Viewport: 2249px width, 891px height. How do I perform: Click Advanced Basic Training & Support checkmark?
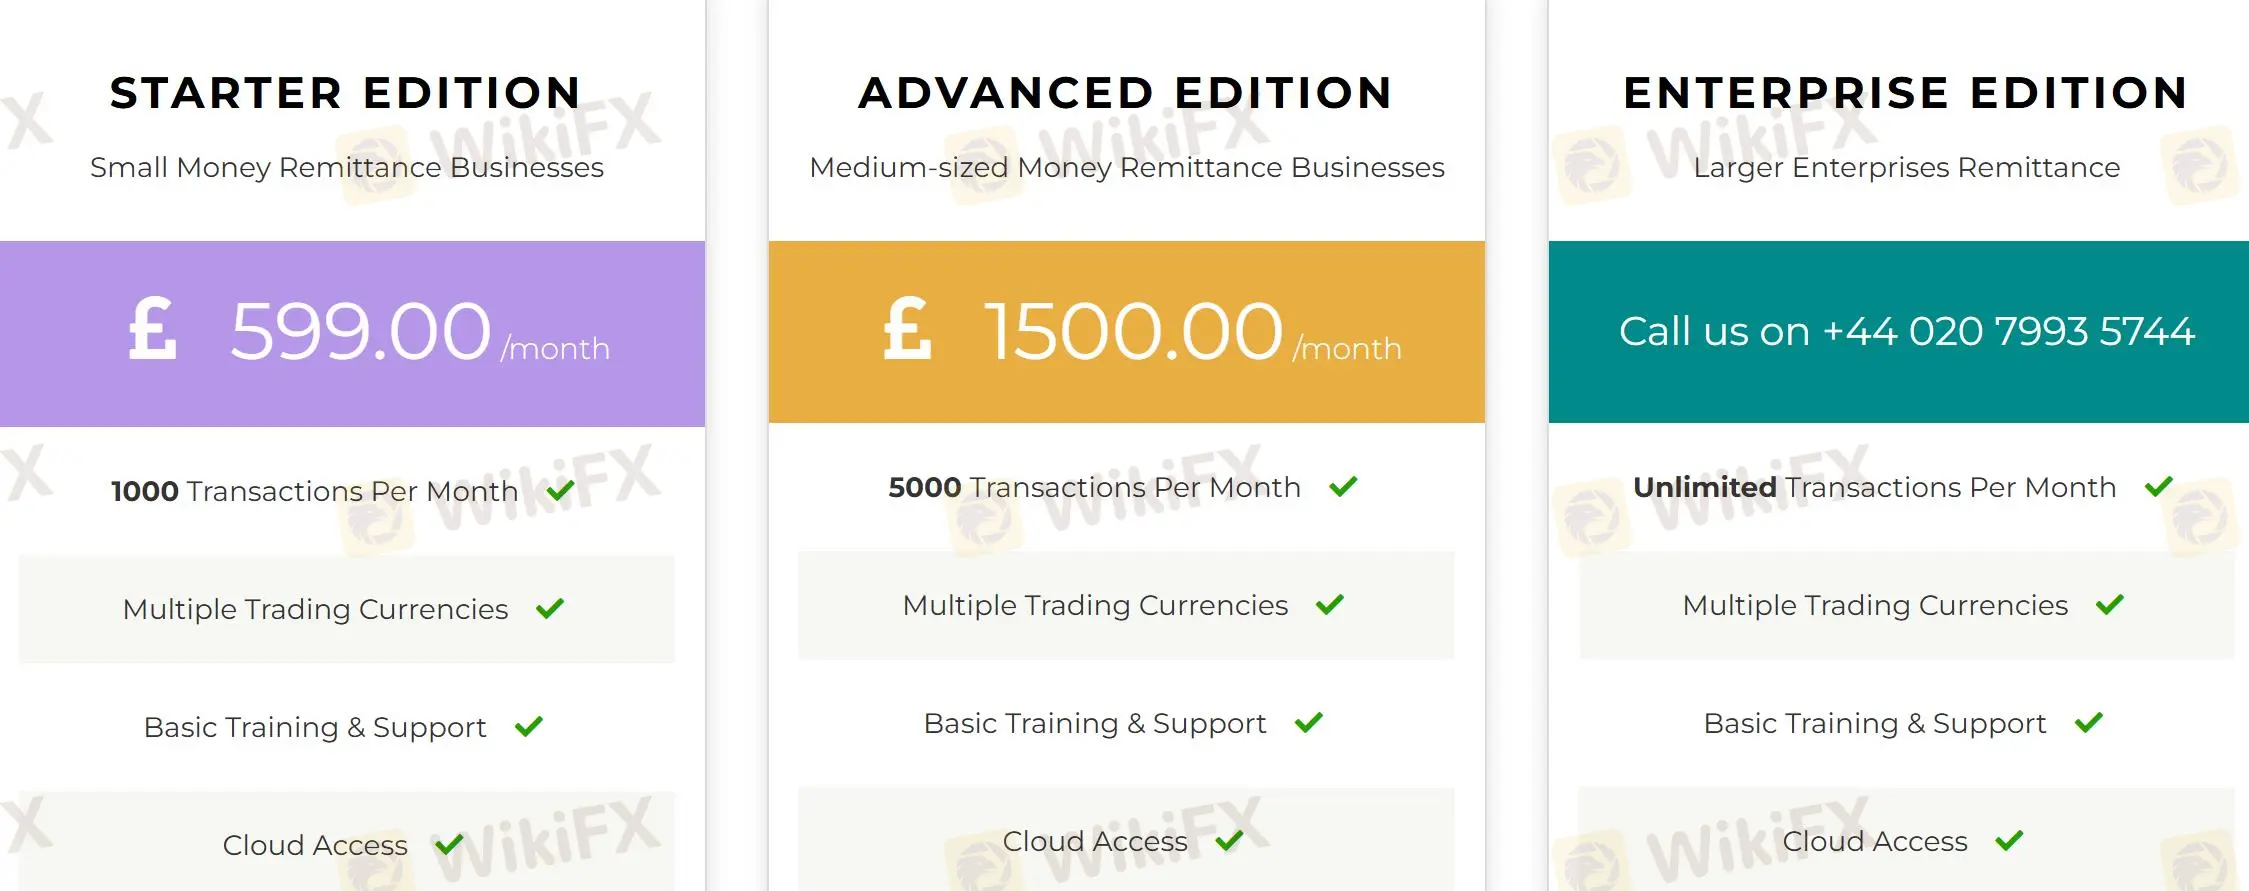[x=1308, y=722]
